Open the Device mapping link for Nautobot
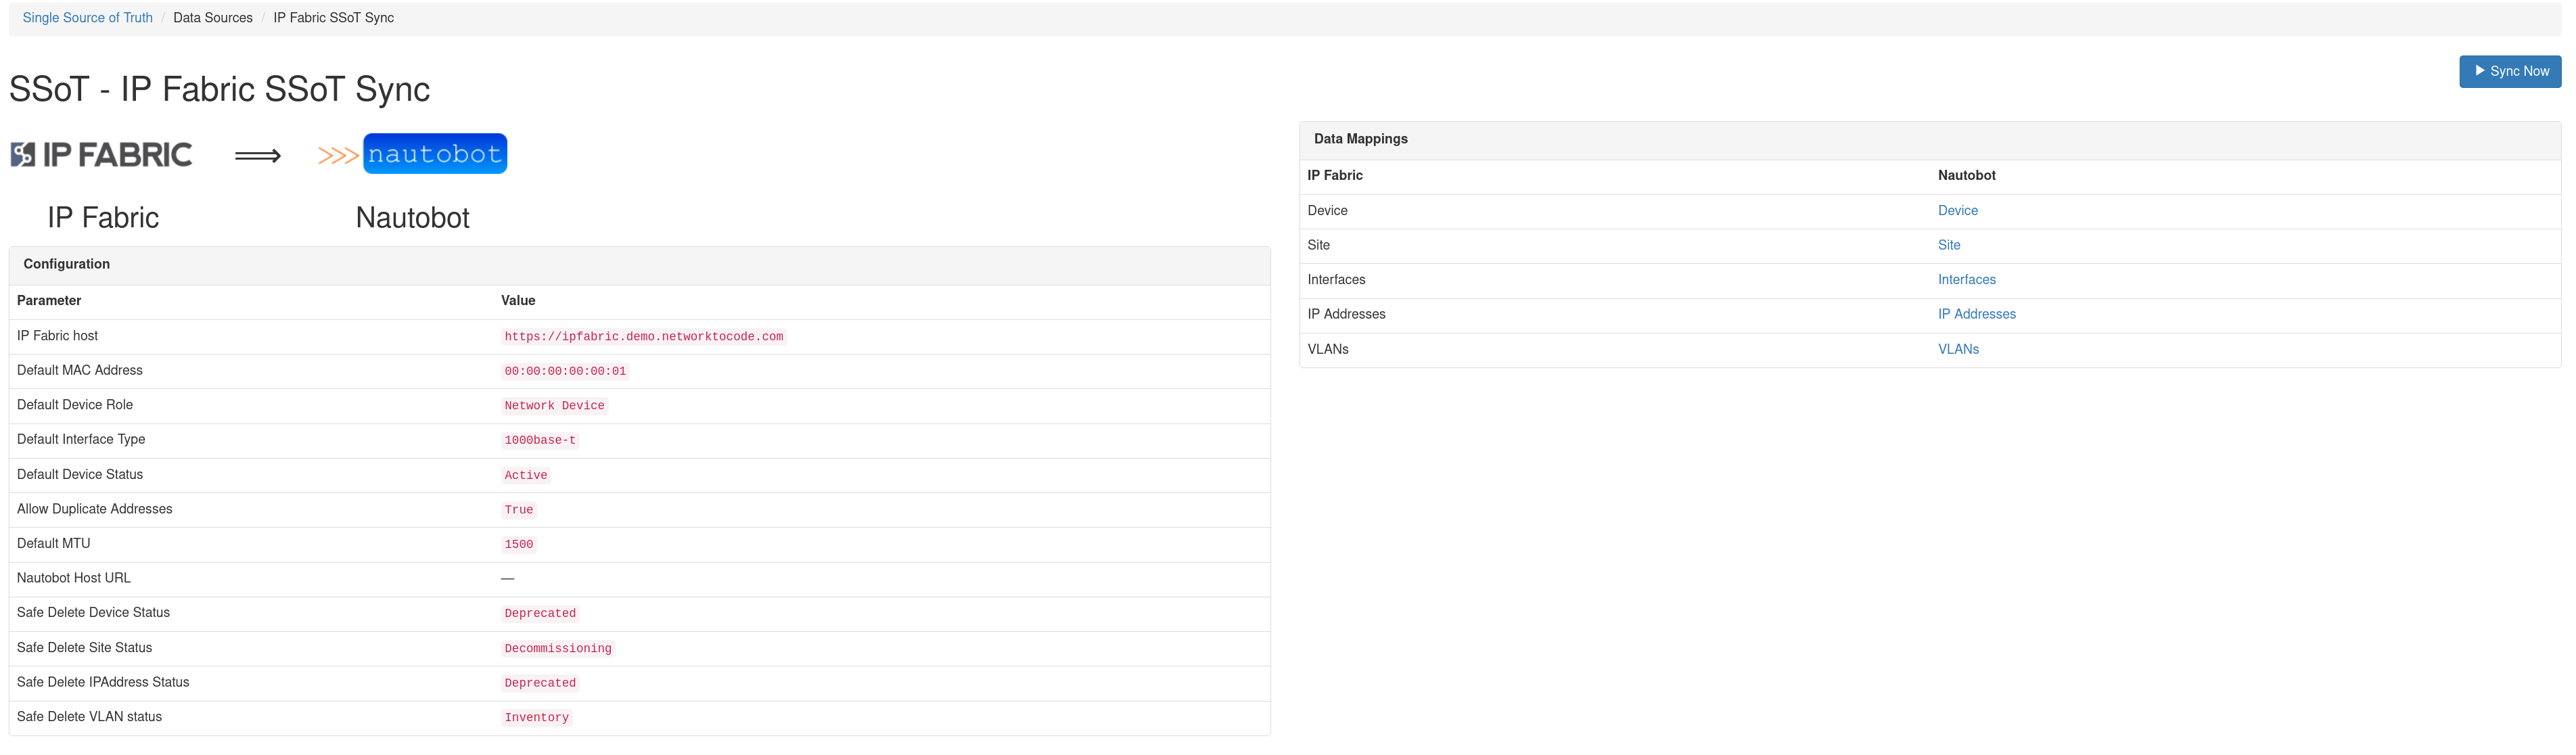Screen dimensions: 2576x755 (1958, 210)
